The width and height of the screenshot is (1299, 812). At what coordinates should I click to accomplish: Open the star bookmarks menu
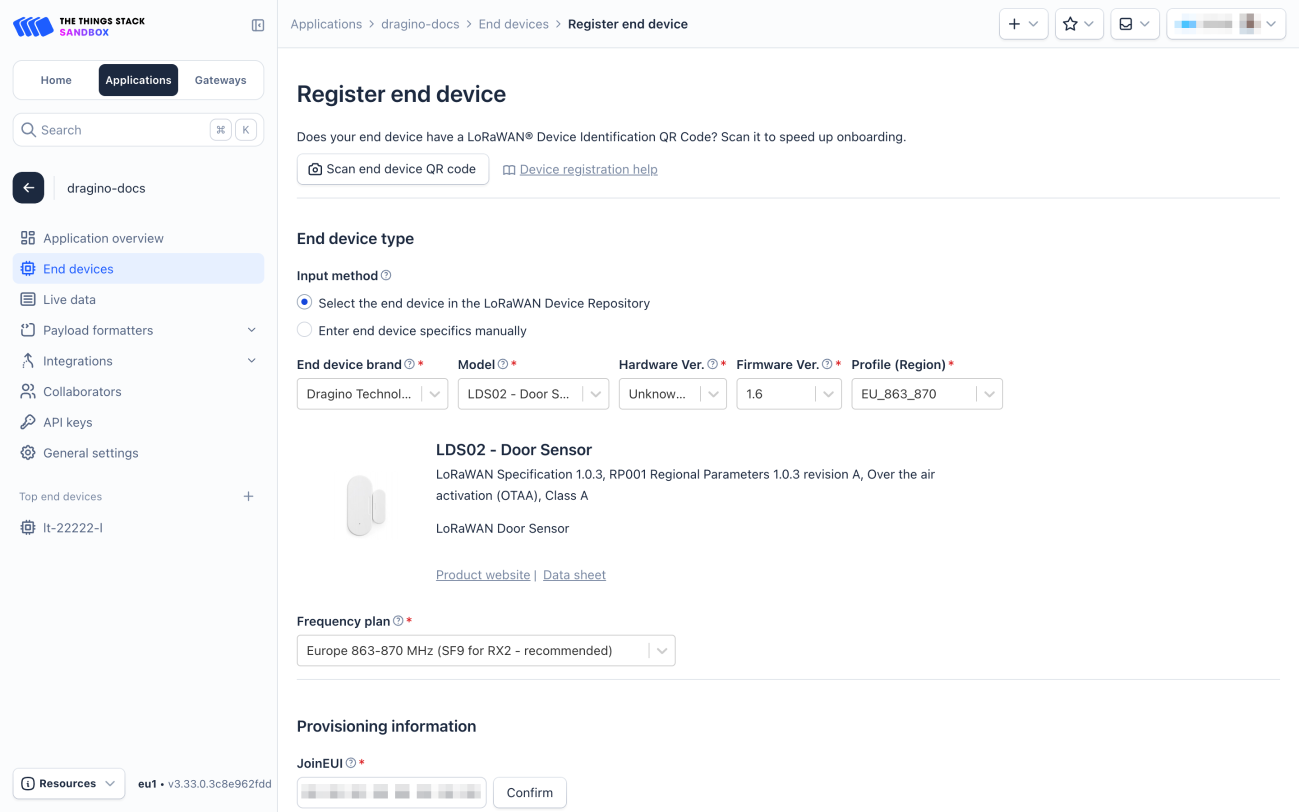[1079, 24]
